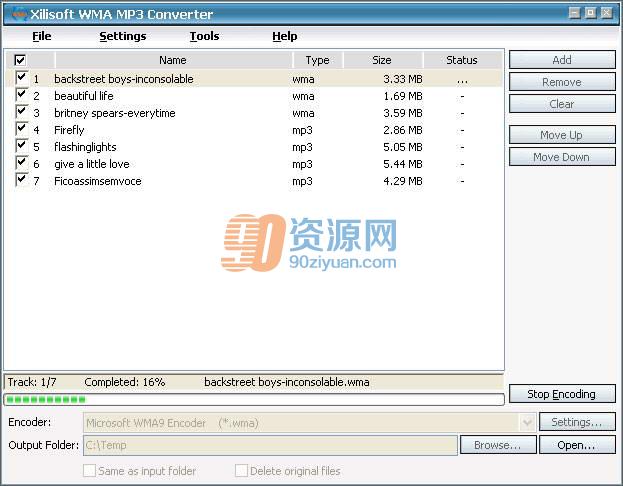The height and width of the screenshot is (486, 623).
Task: Select the 'Firefly' track name
Action: tap(69, 130)
